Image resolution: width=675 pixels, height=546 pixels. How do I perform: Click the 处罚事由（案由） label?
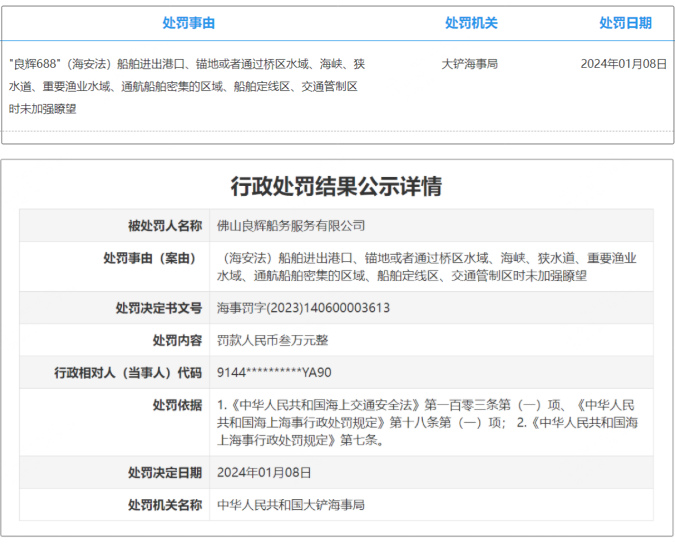(152, 258)
